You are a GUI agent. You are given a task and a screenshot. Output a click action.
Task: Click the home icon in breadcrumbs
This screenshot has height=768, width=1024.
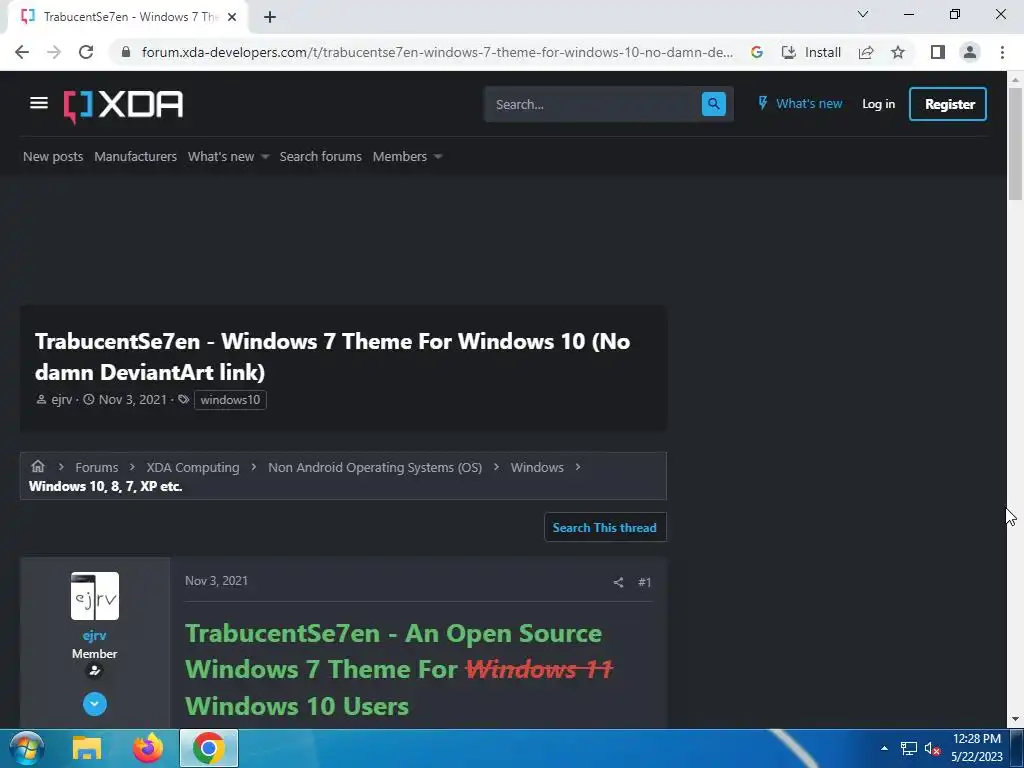(38, 466)
